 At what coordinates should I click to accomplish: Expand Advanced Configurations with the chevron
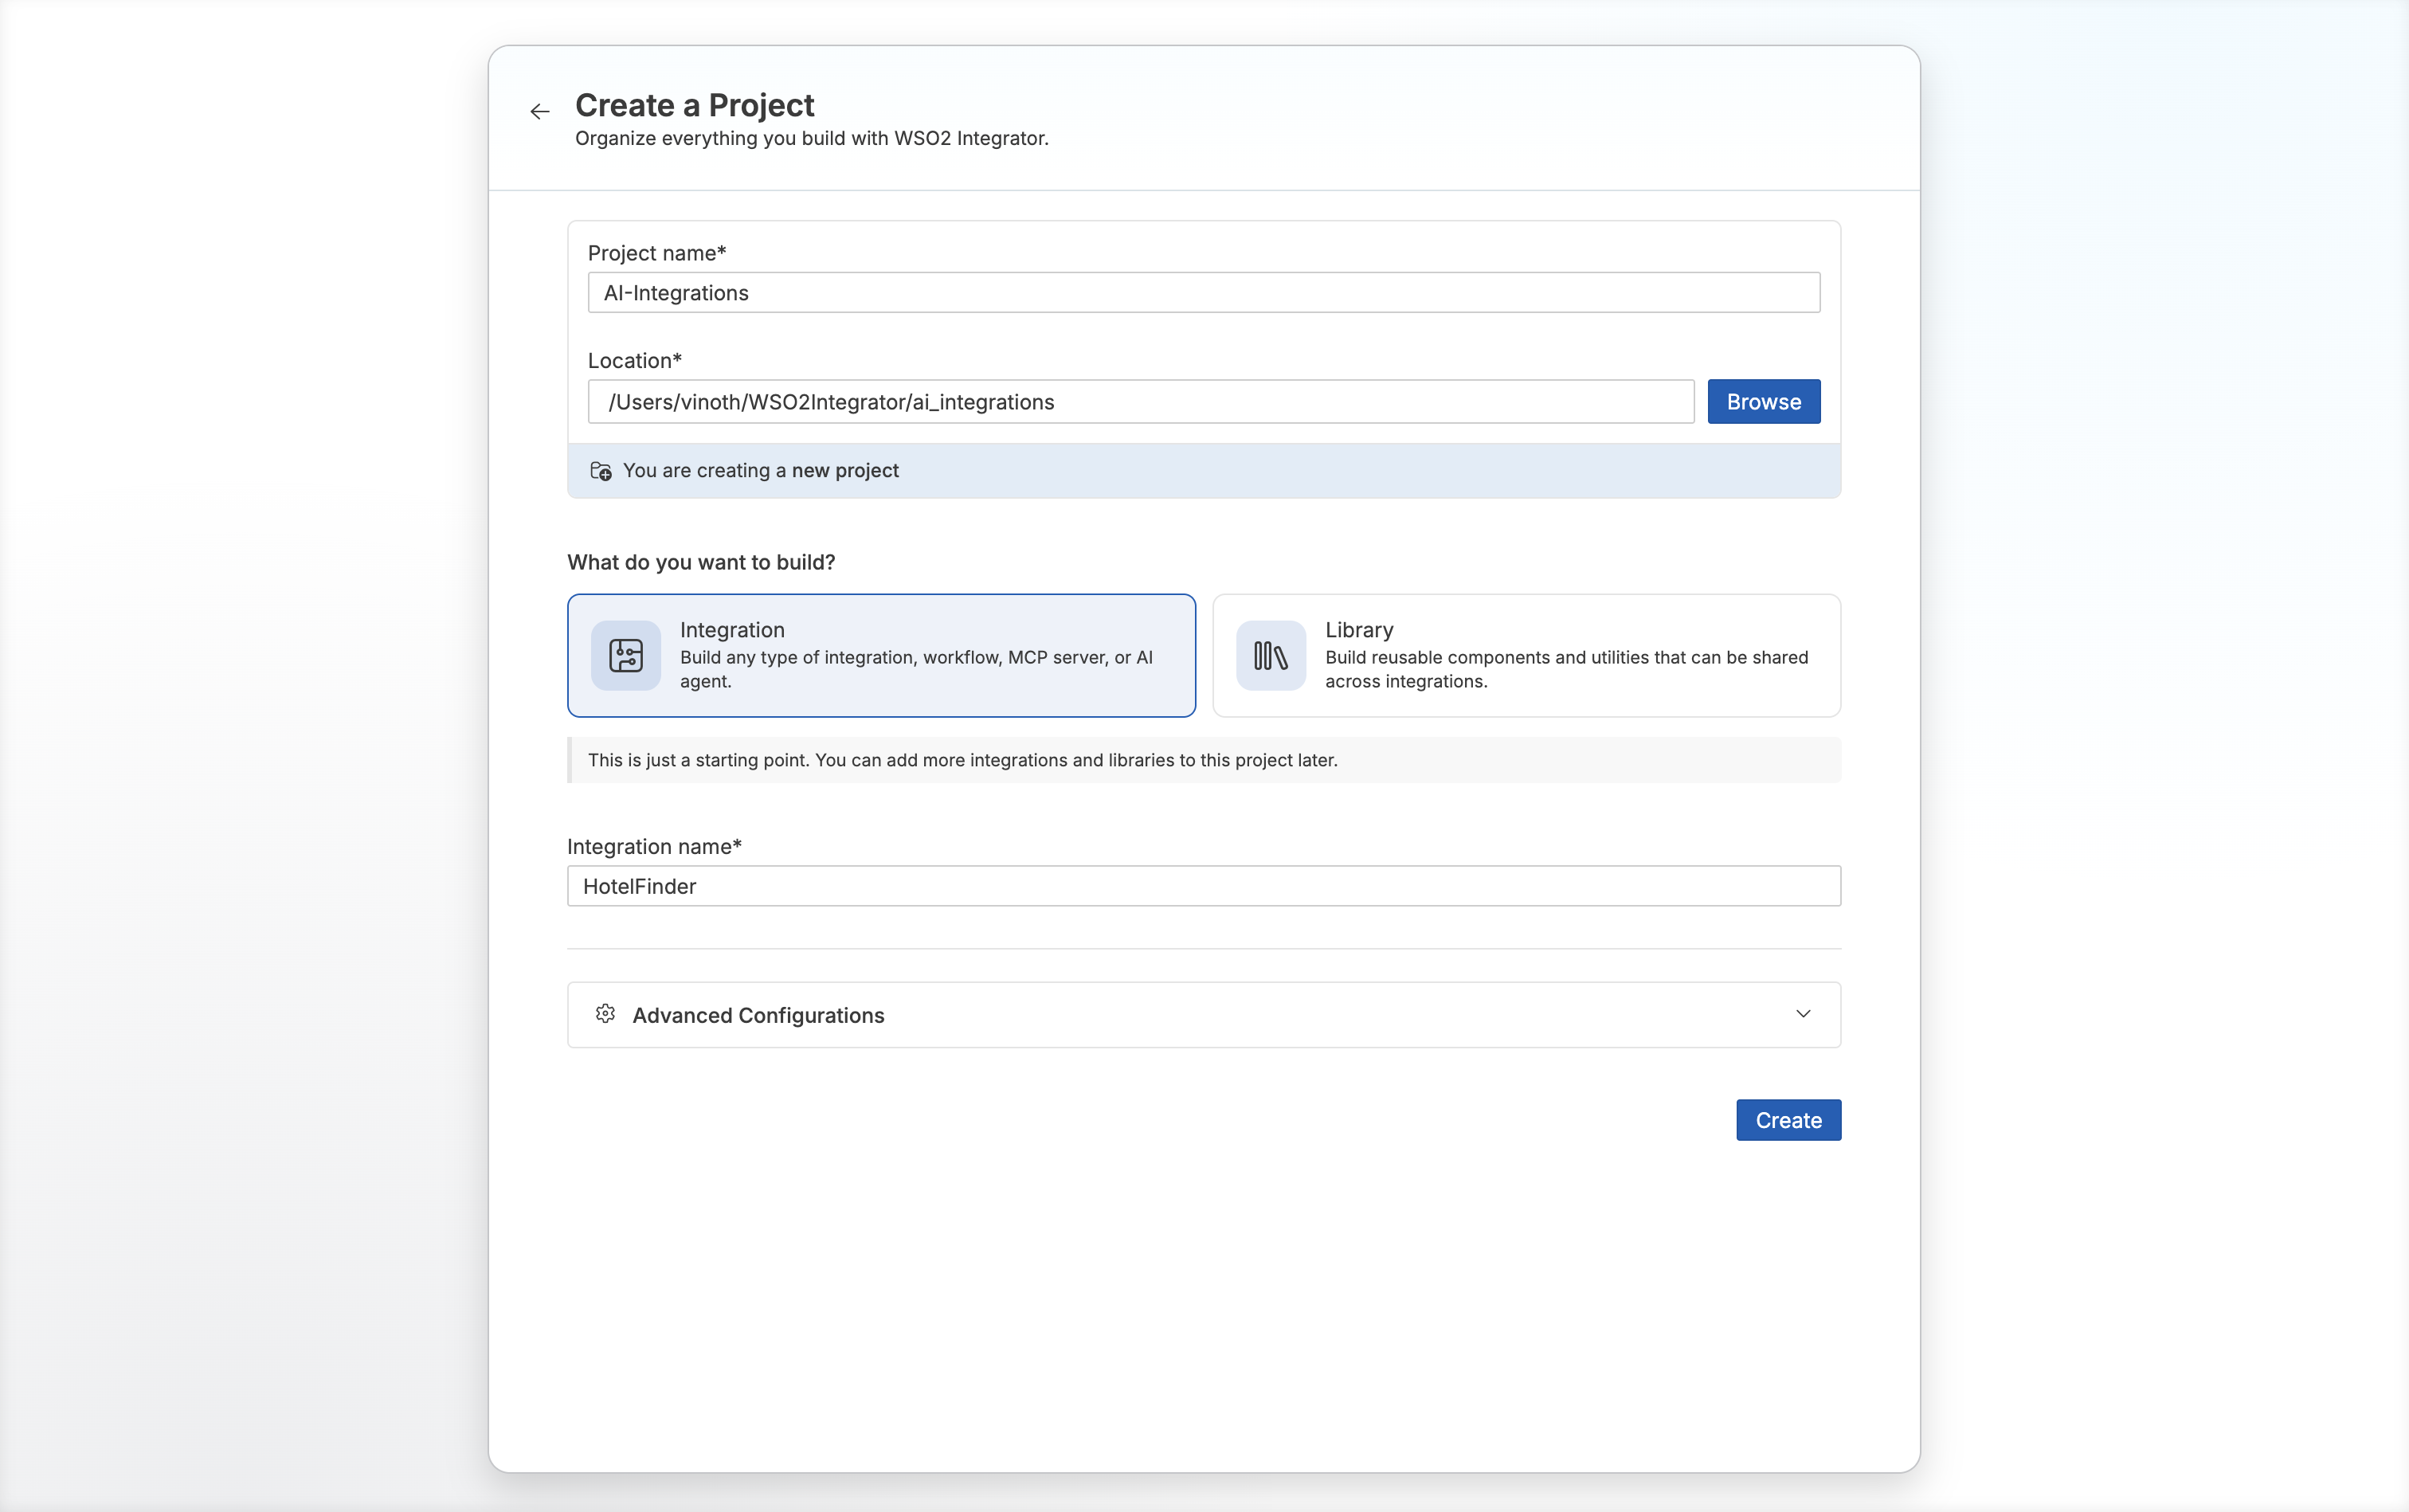pos(1803,1014)
